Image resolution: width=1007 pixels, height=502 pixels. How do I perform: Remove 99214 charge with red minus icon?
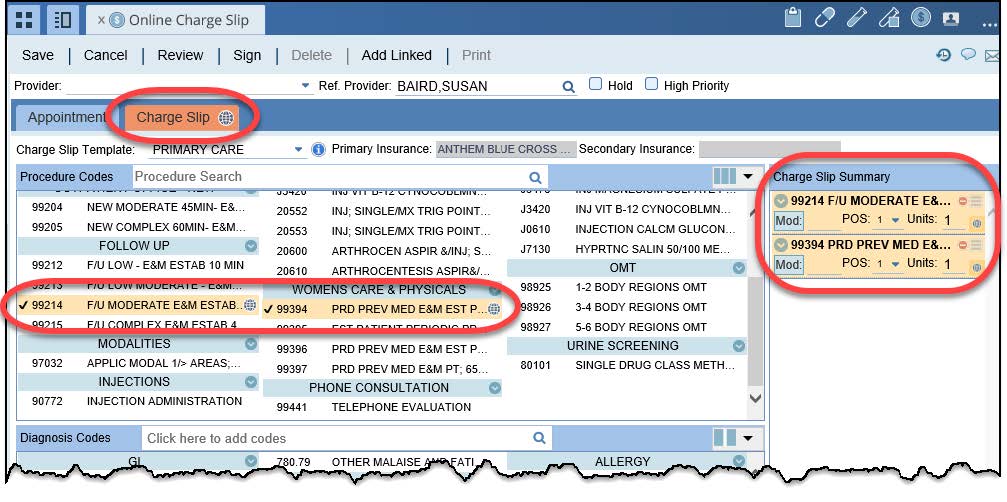pyautogui.click(x=963, y=201)
